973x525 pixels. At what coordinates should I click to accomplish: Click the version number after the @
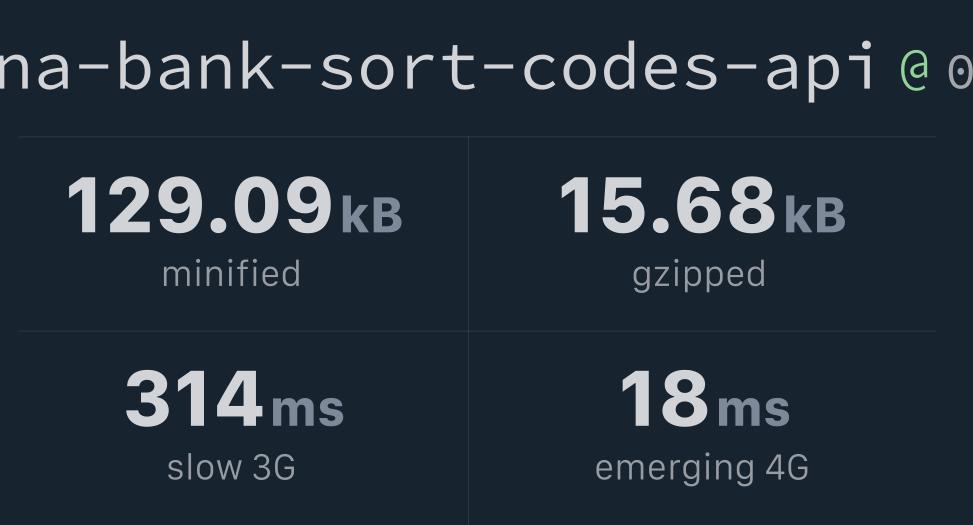[x=959, y=70]
